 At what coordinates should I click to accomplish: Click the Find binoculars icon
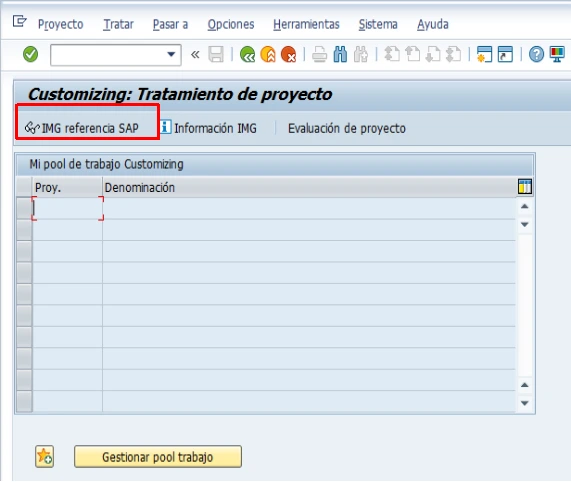[340, 55]
